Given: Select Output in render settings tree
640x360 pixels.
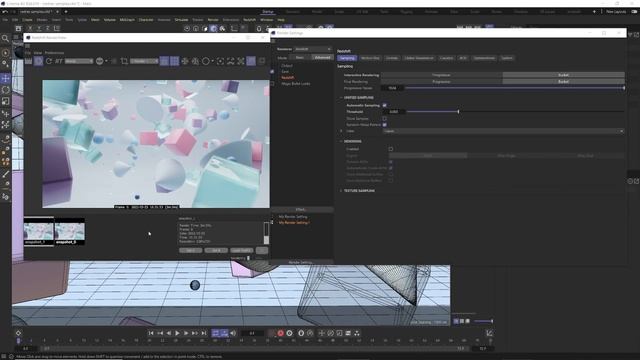Looking at the screenshot, I should (x=287, y=65).
